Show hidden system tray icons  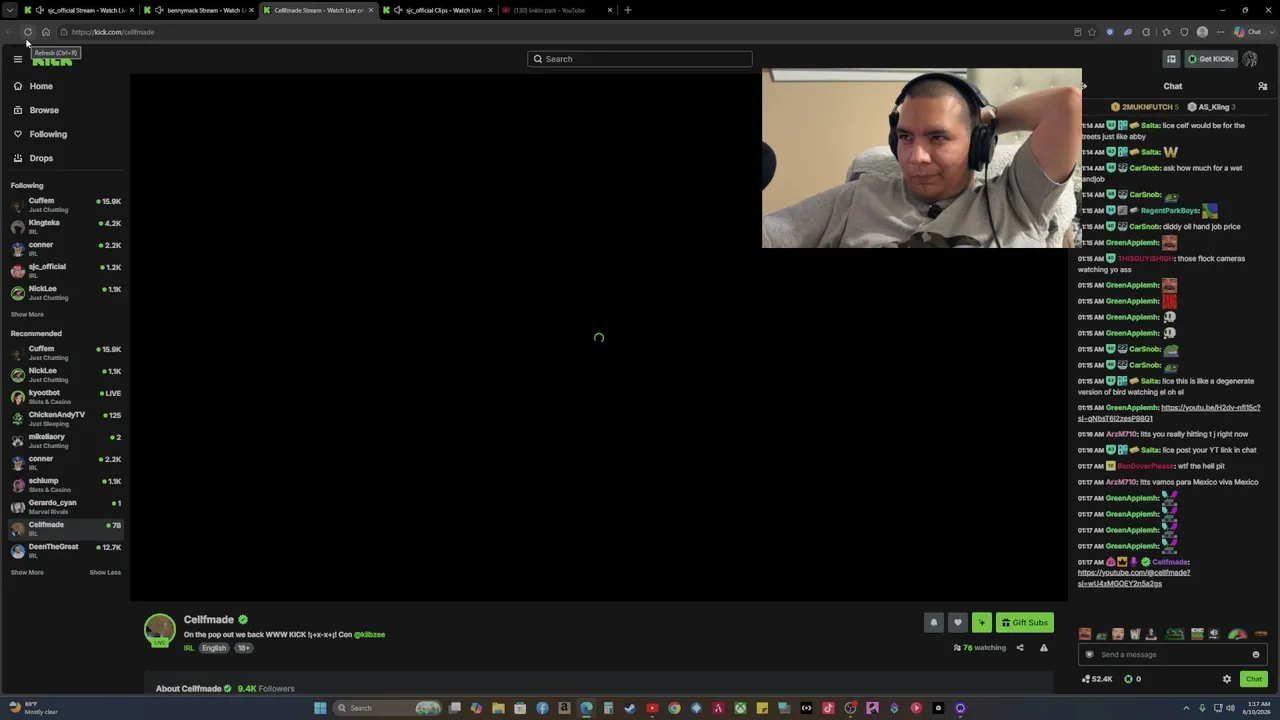pos(1187,708)
